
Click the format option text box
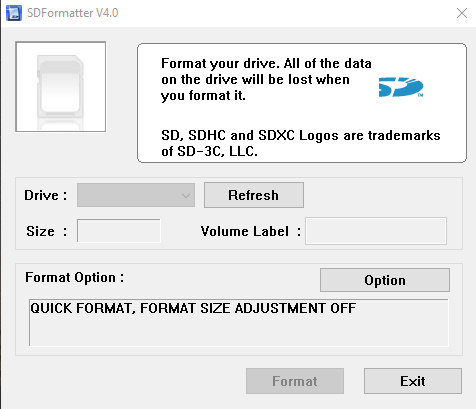click(x=239, y=323)
